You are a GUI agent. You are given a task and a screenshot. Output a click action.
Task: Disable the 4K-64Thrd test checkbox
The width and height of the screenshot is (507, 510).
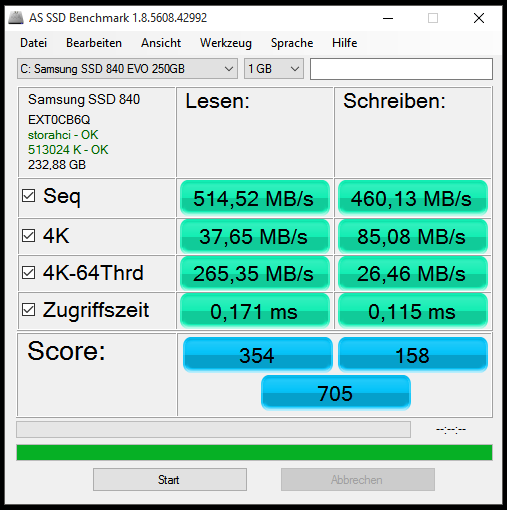point(28,273)
